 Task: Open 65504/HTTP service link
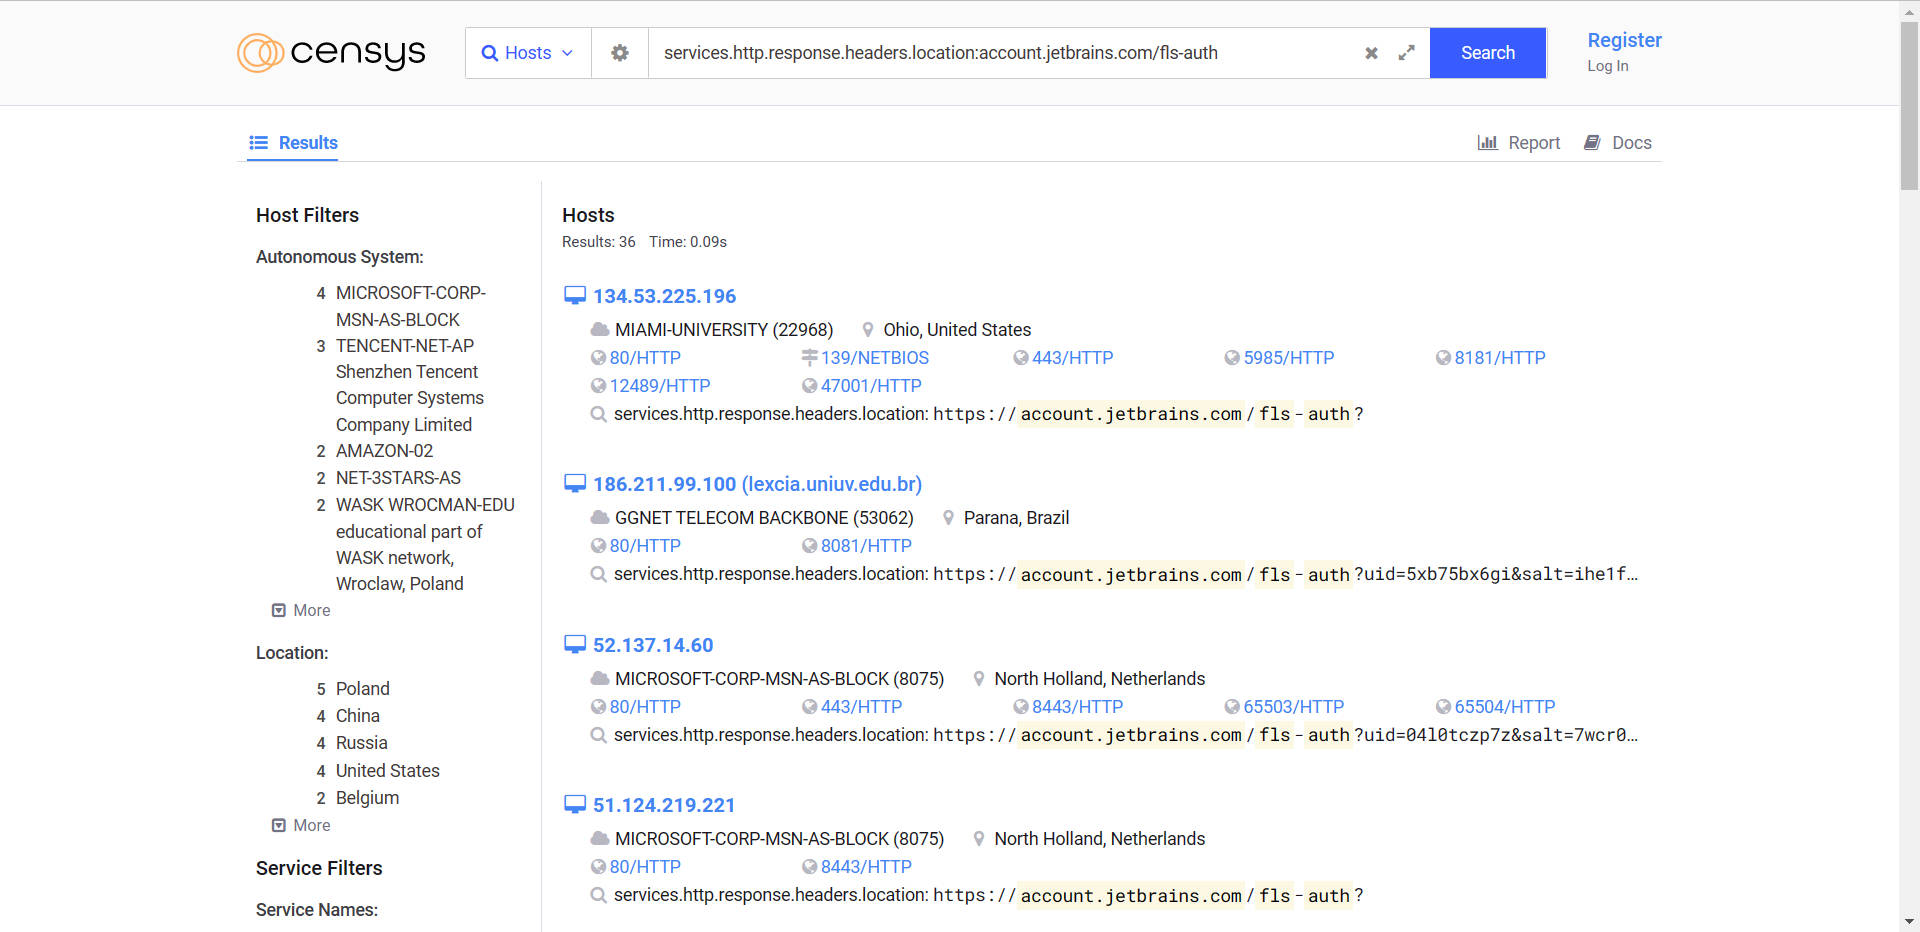(x=1504, y=707)
